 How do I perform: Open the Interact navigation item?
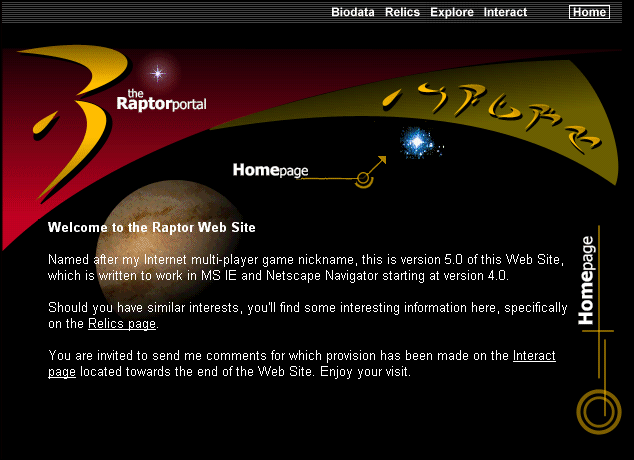505,12
